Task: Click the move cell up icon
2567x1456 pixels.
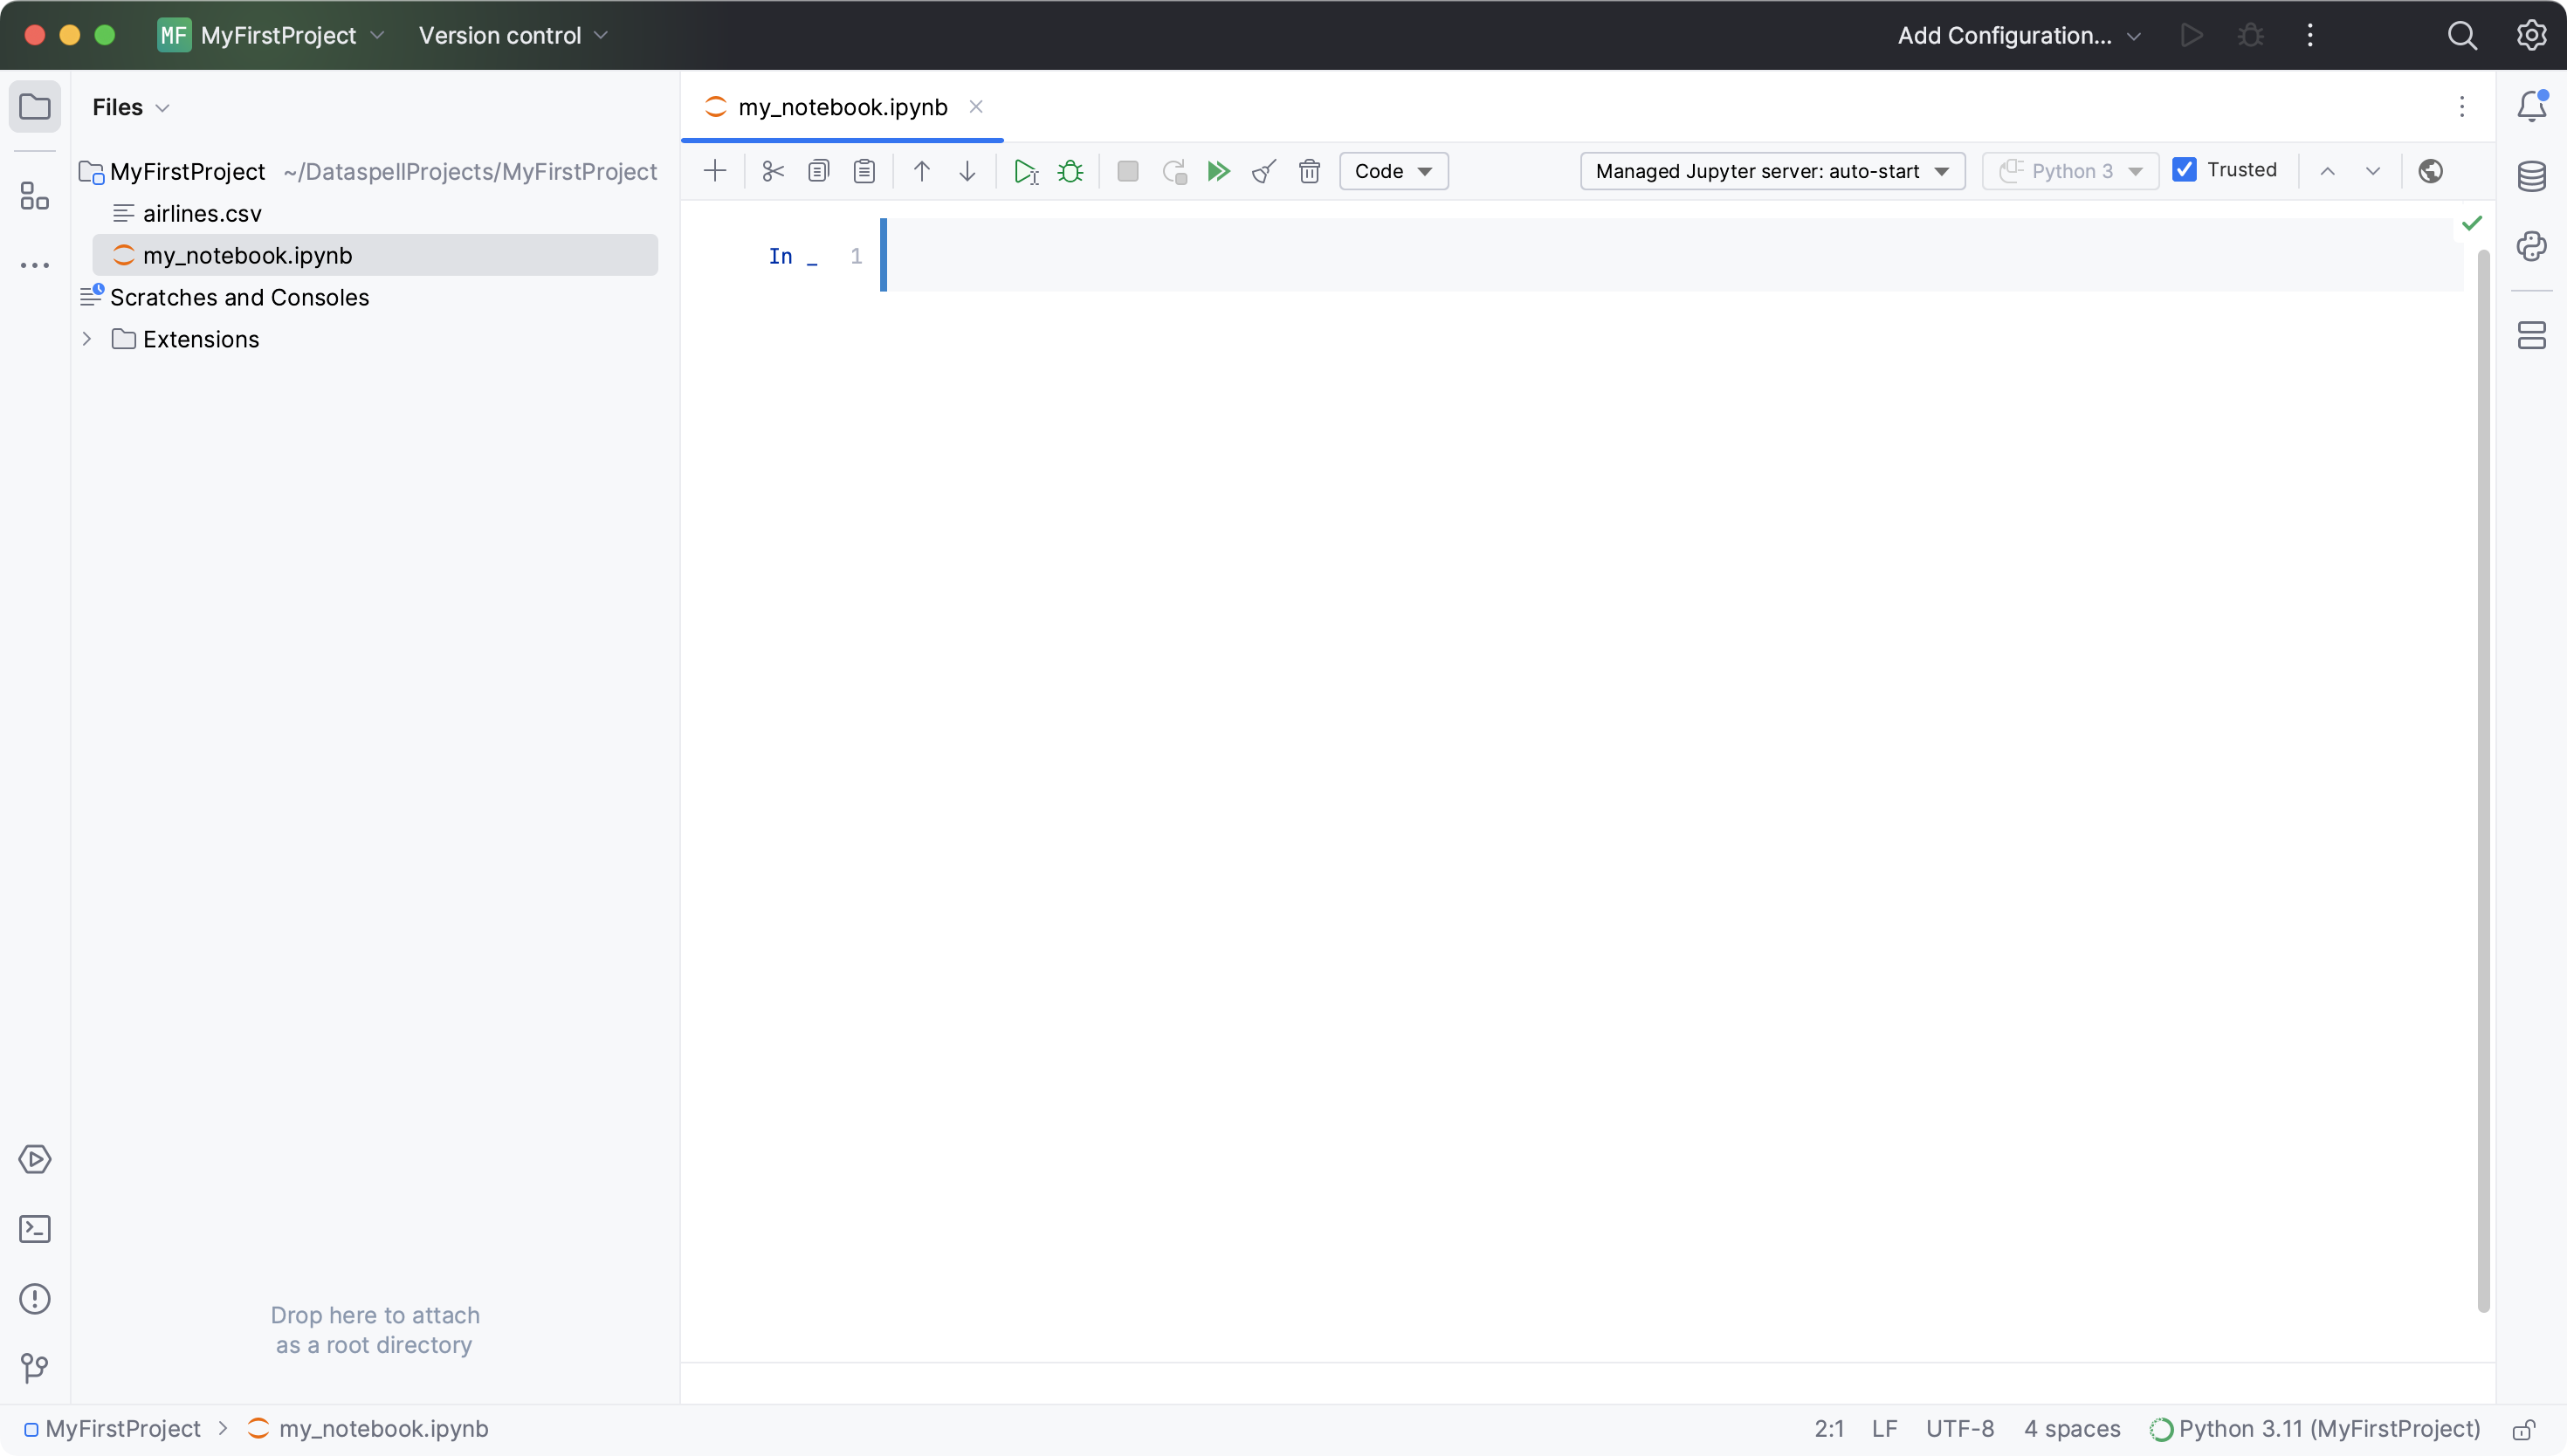Action: click(x=922, y=171)
